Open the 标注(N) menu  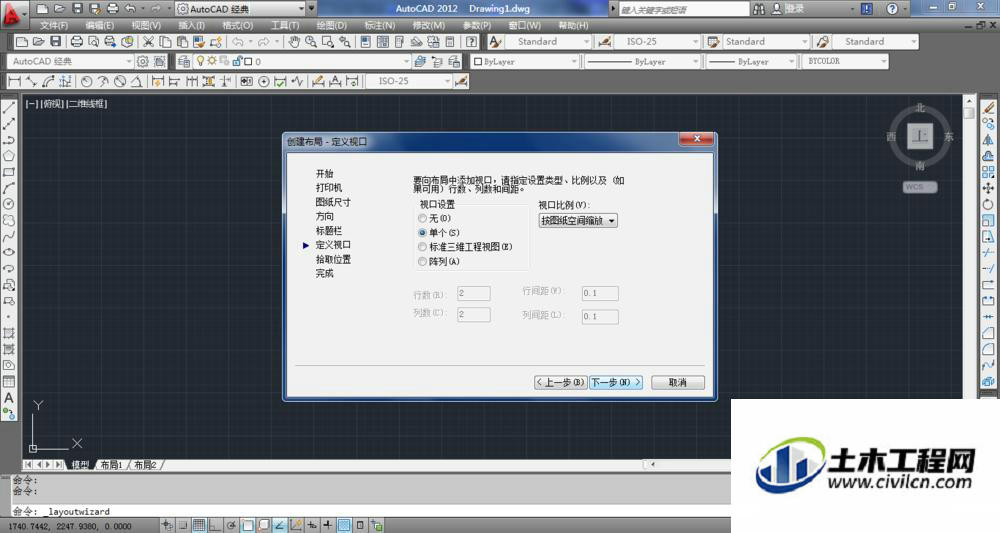click(379, 26)
